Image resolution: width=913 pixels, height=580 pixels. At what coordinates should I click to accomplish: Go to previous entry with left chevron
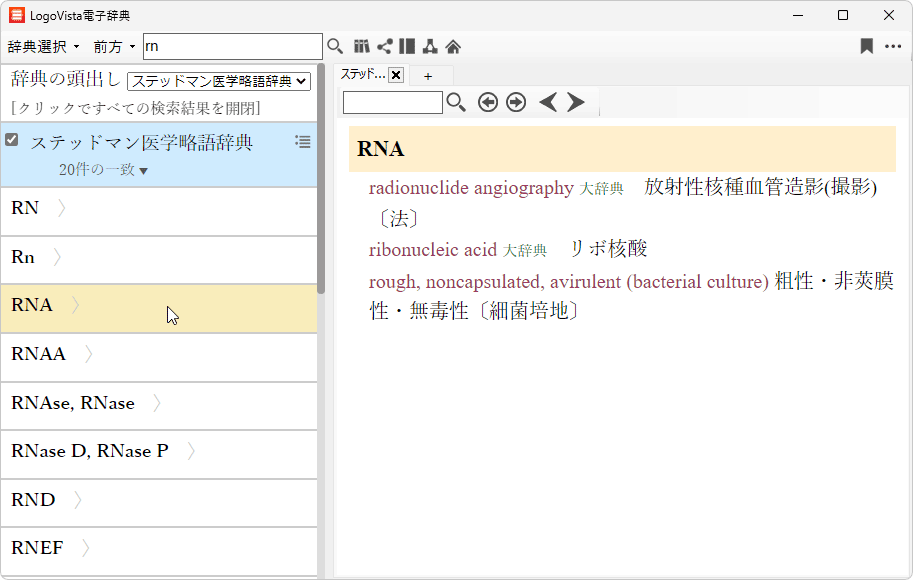coord(547,102)
